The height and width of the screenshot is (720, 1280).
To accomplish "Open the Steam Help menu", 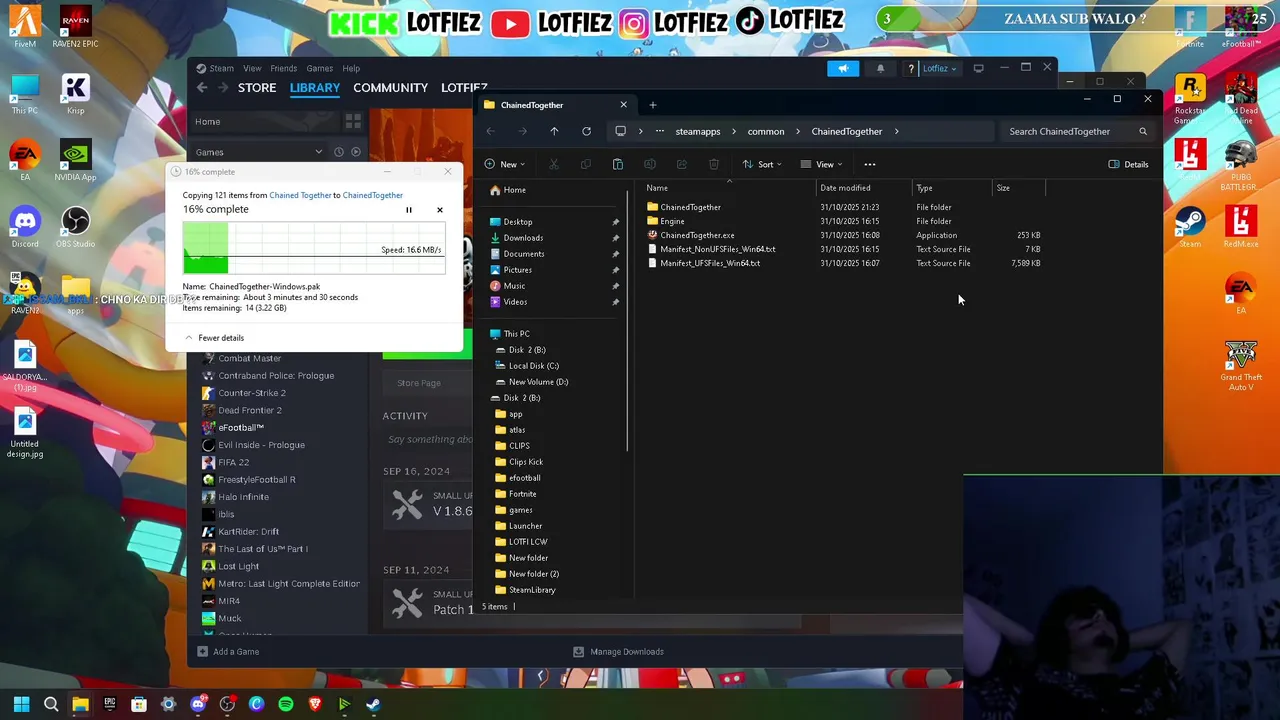I will [x=351, y=69].
